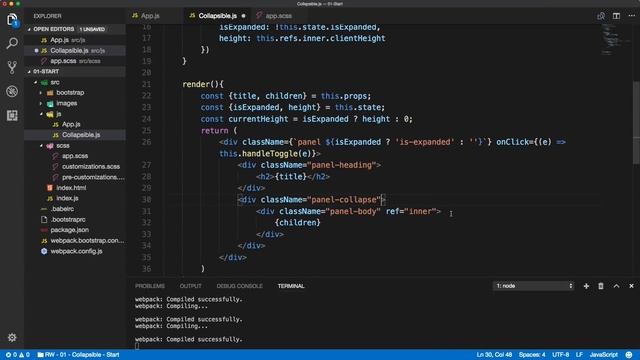Open the Source Control view icon
Image resolution: width=640 pixels, height=360 pixels.
pyautogui.click(x=12, y=67)
